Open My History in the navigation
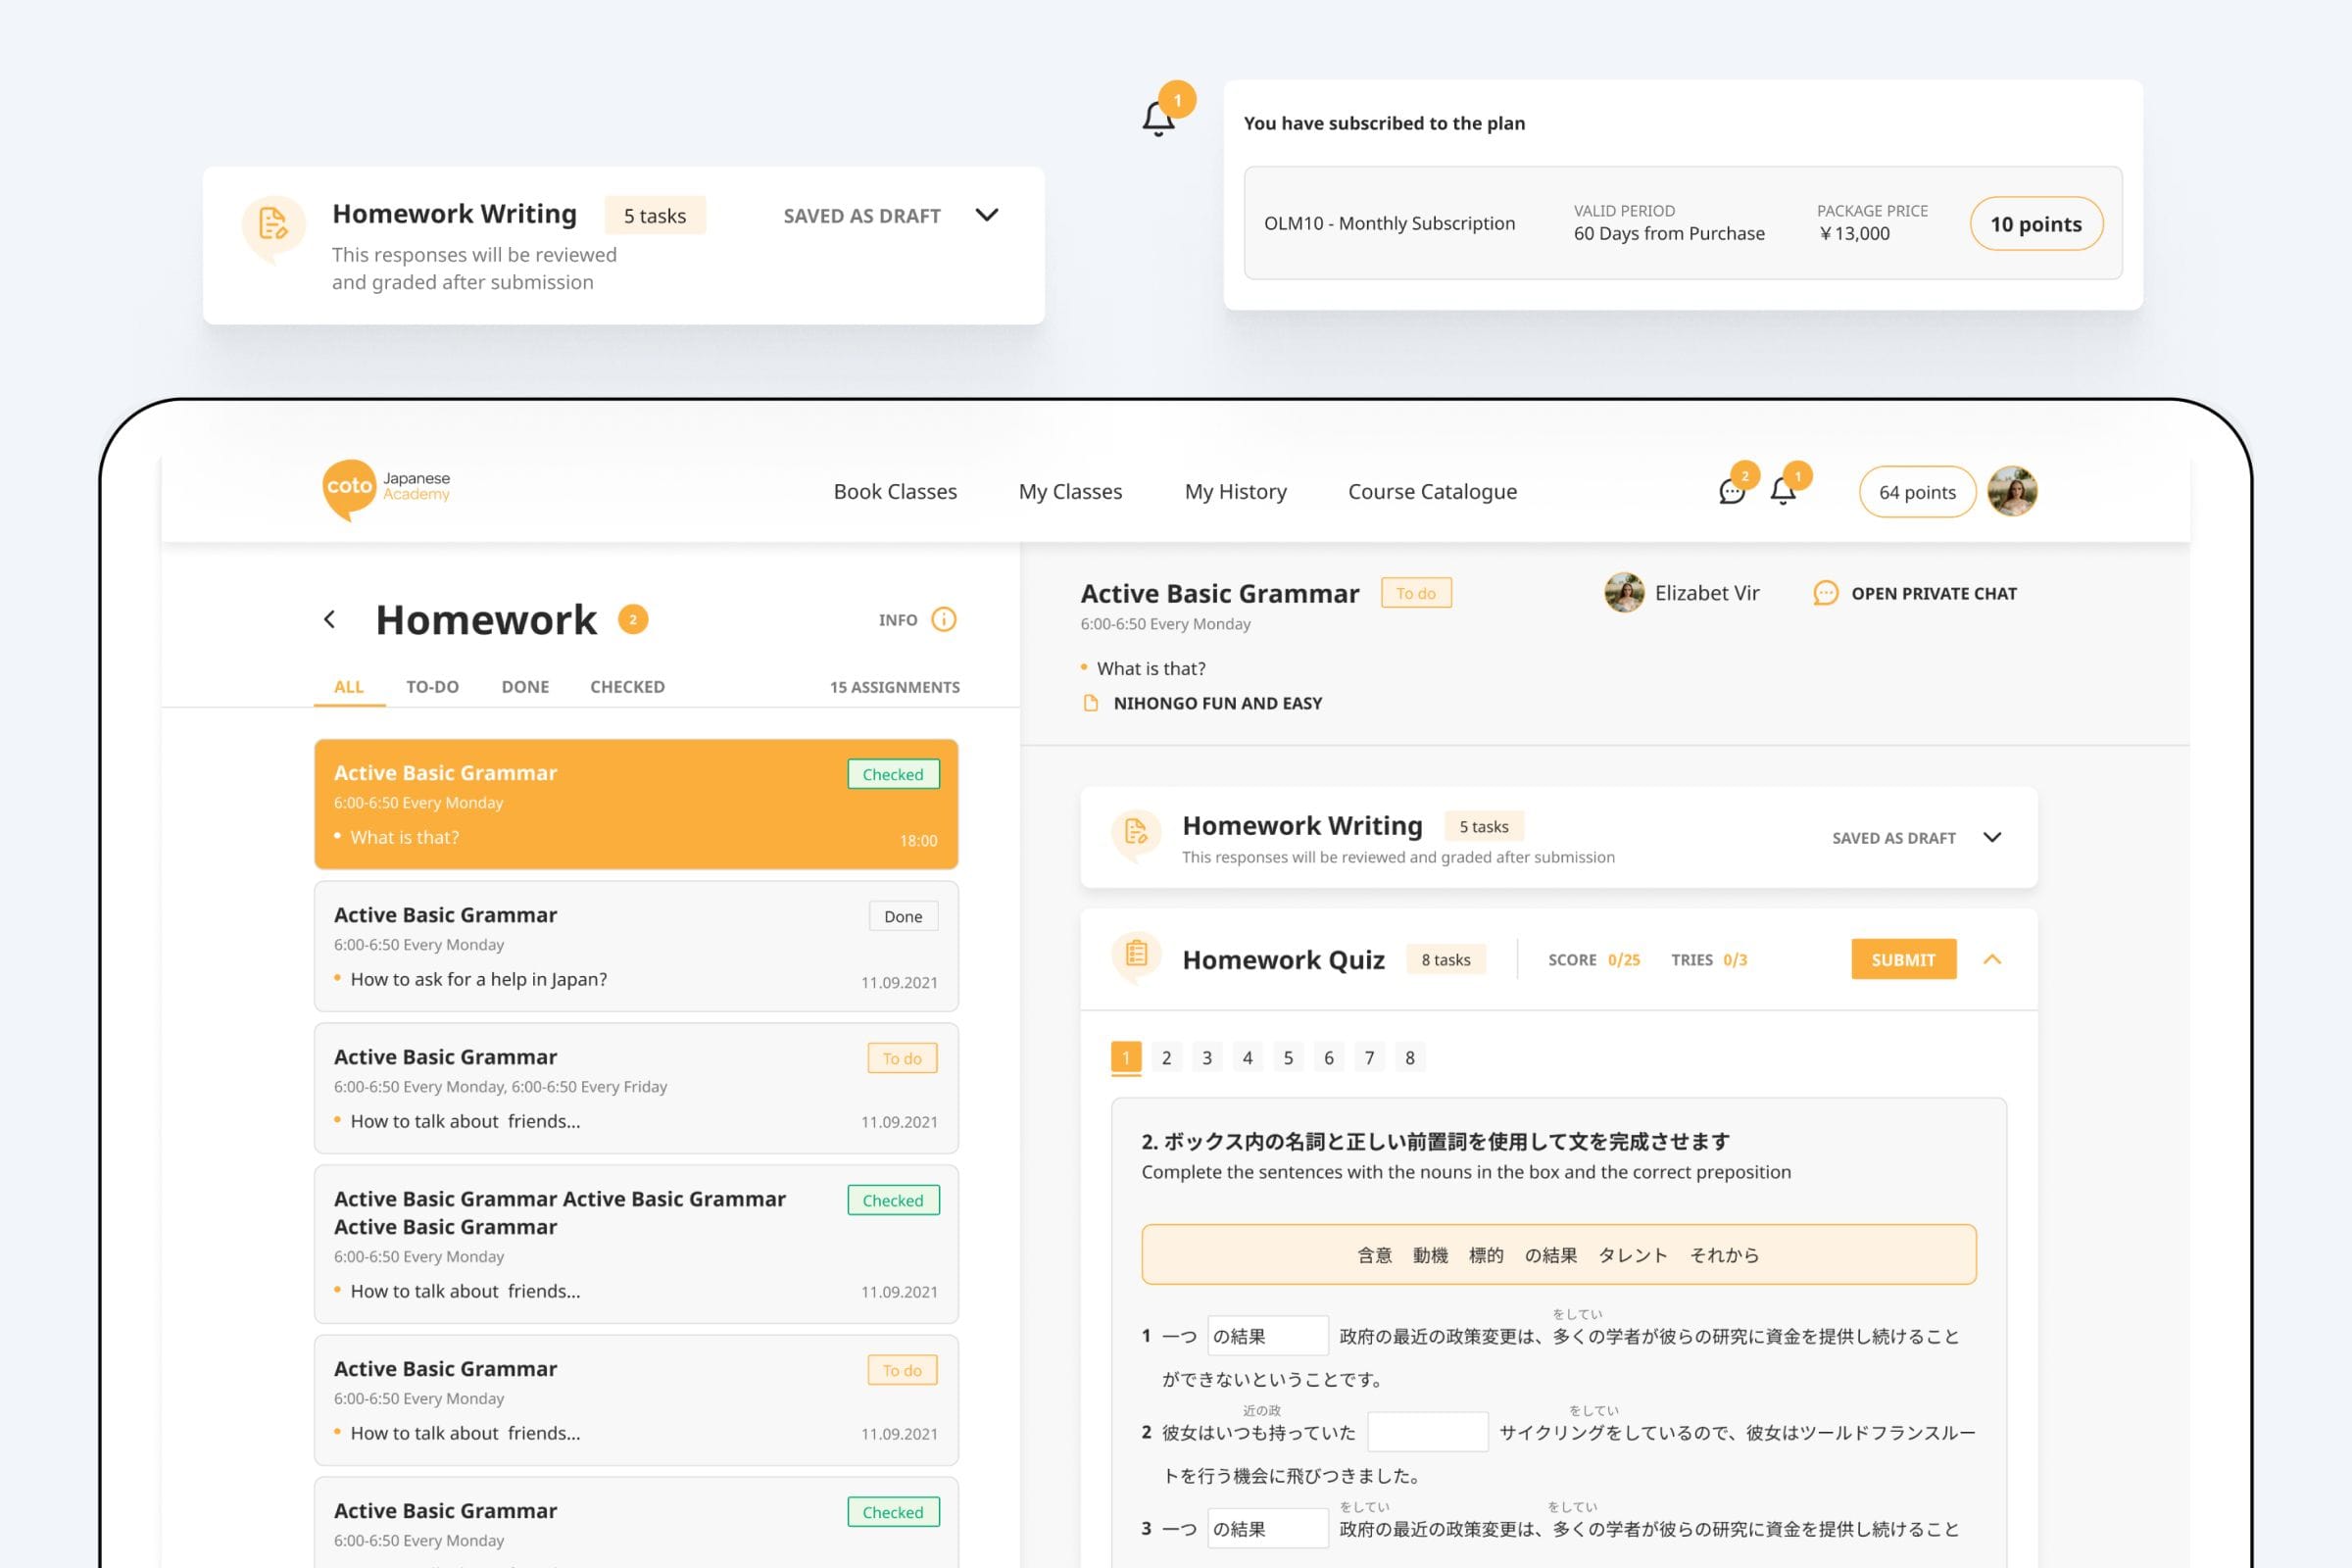 [1235, 491]
